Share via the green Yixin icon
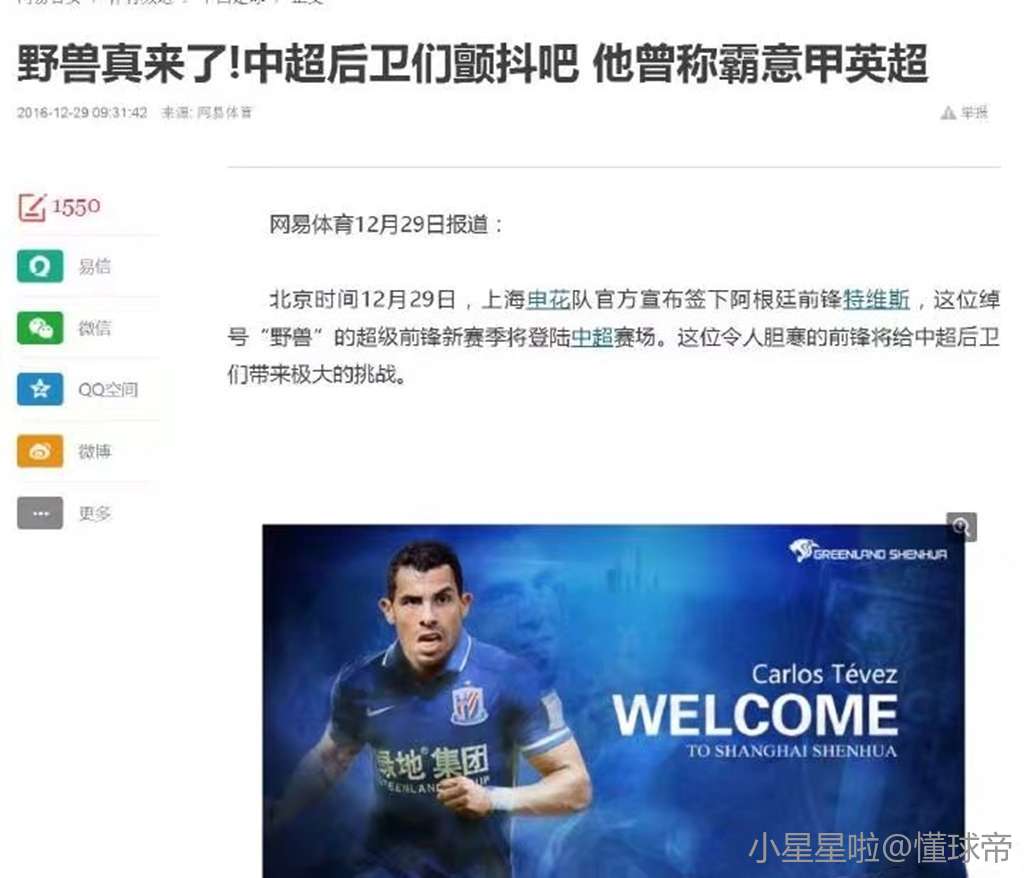The height and width of the screenshot is (878, 1024). [x=40, y=266]
